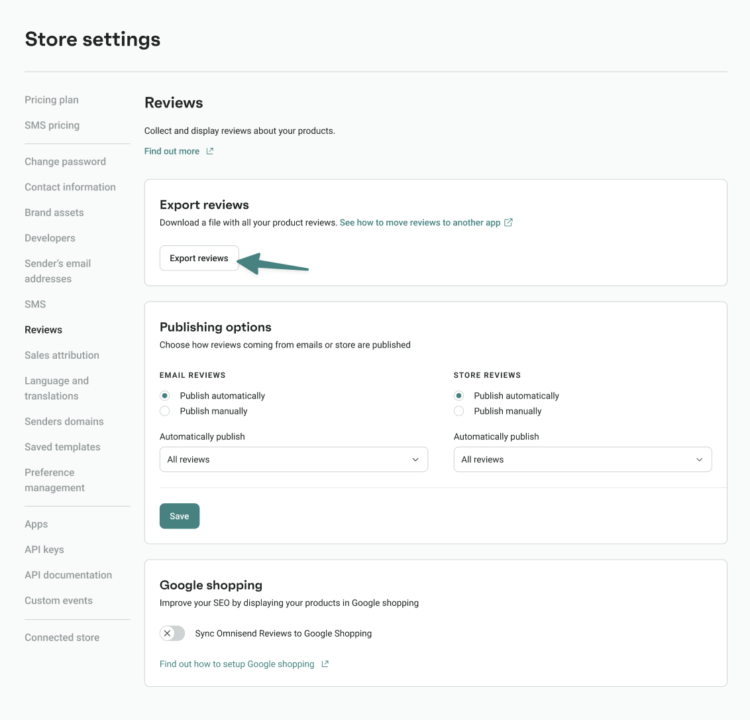Open Store Reviews 'All reviews' dropdown
The width and height of the screenshot is (750, 720).
(583, 459)
